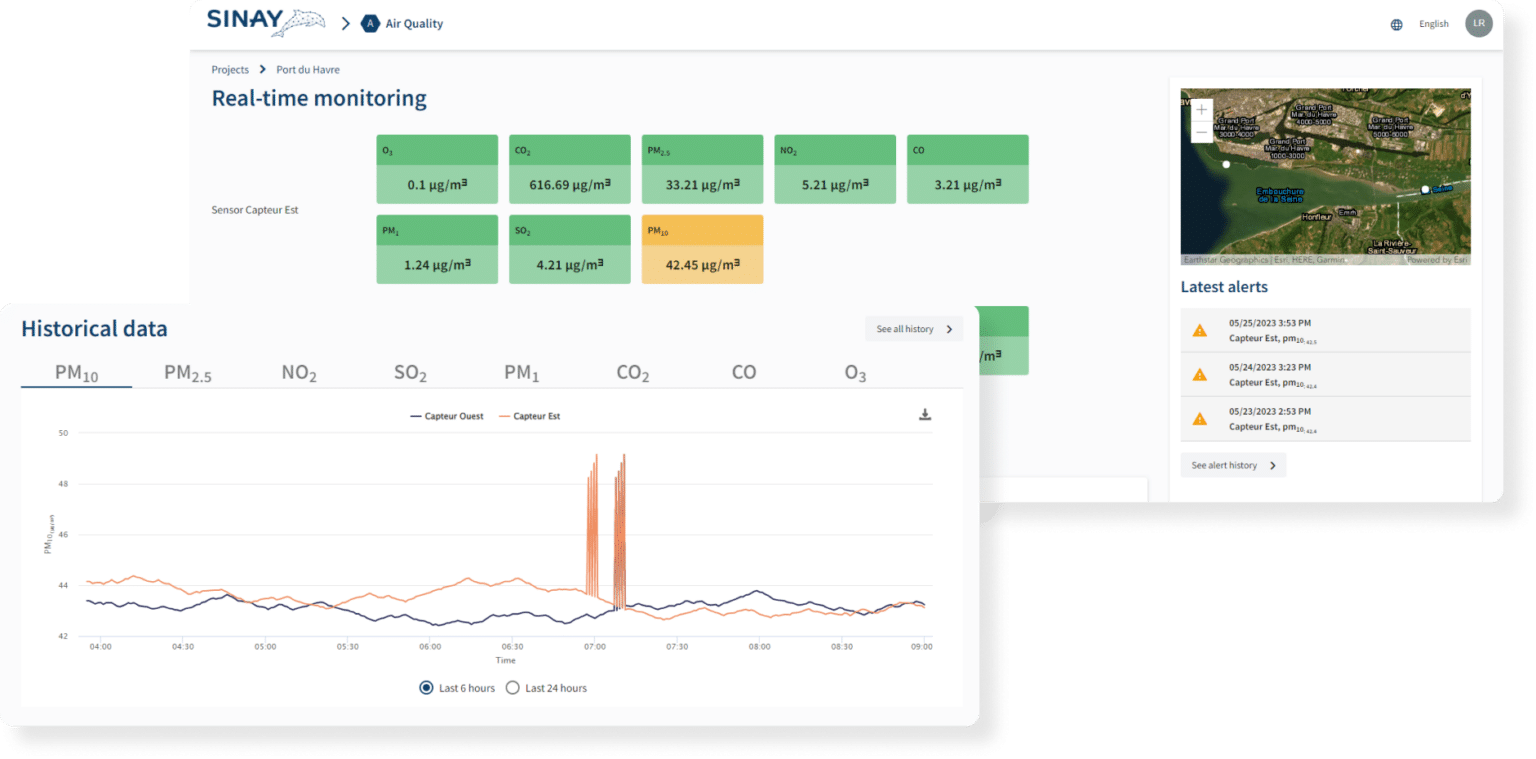Select the Last 24 hours radio button
Viewport: 1536px width, 759px height.
click(513, 688)
